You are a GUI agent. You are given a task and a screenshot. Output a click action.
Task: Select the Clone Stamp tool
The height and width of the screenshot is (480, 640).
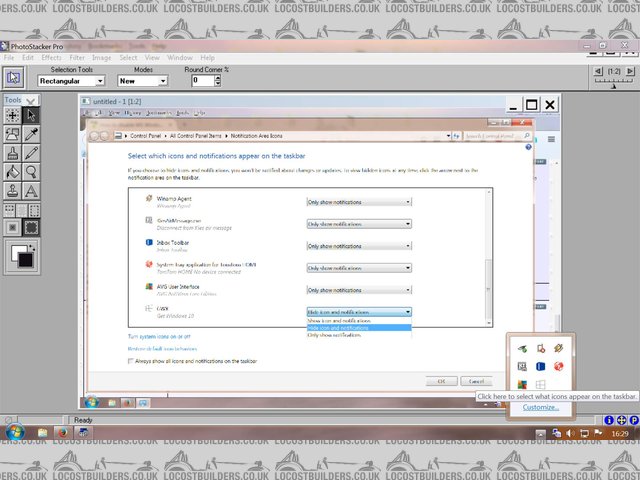(12, 190)
